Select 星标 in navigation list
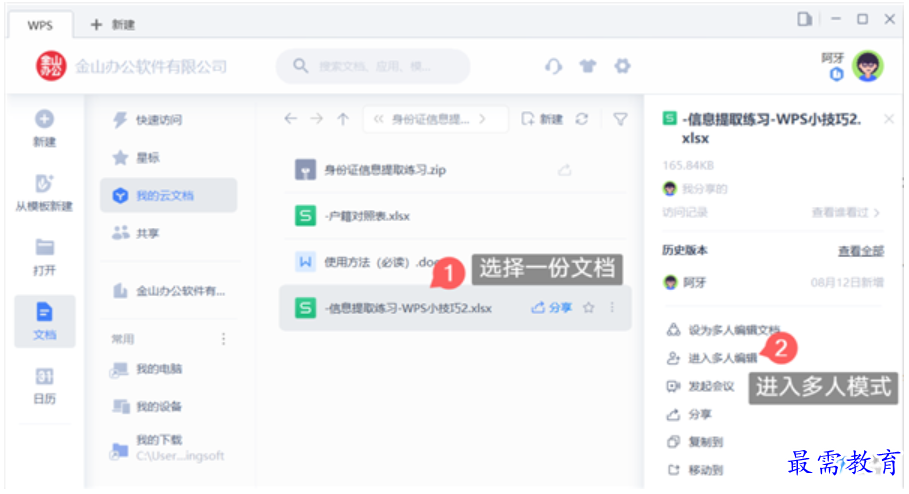The height and width of the screenshot is (494, 909). click(x=169, y=158)
